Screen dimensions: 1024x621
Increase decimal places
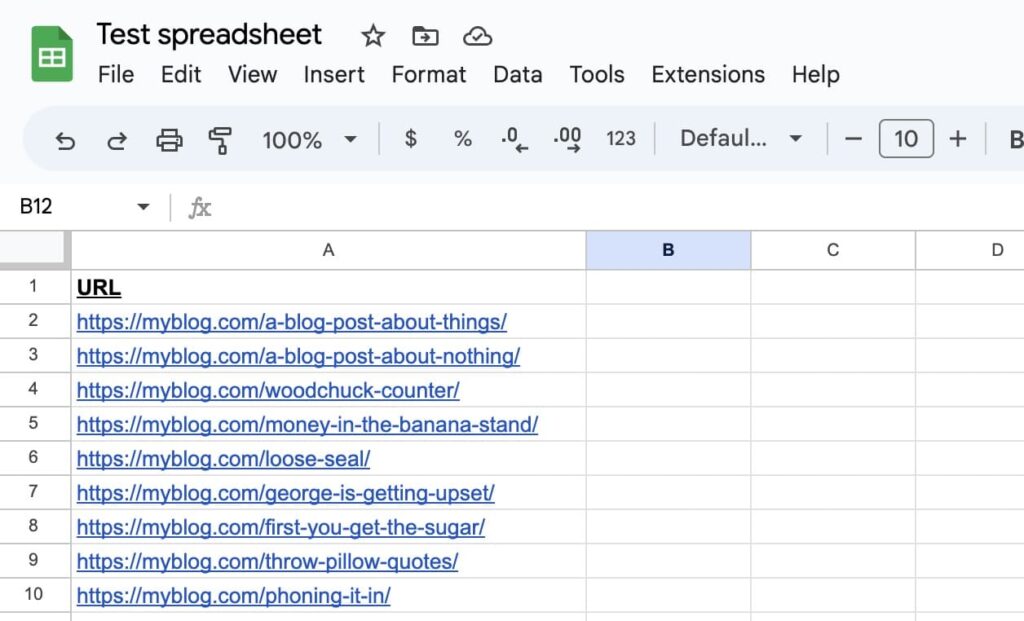tap(568, 139)
